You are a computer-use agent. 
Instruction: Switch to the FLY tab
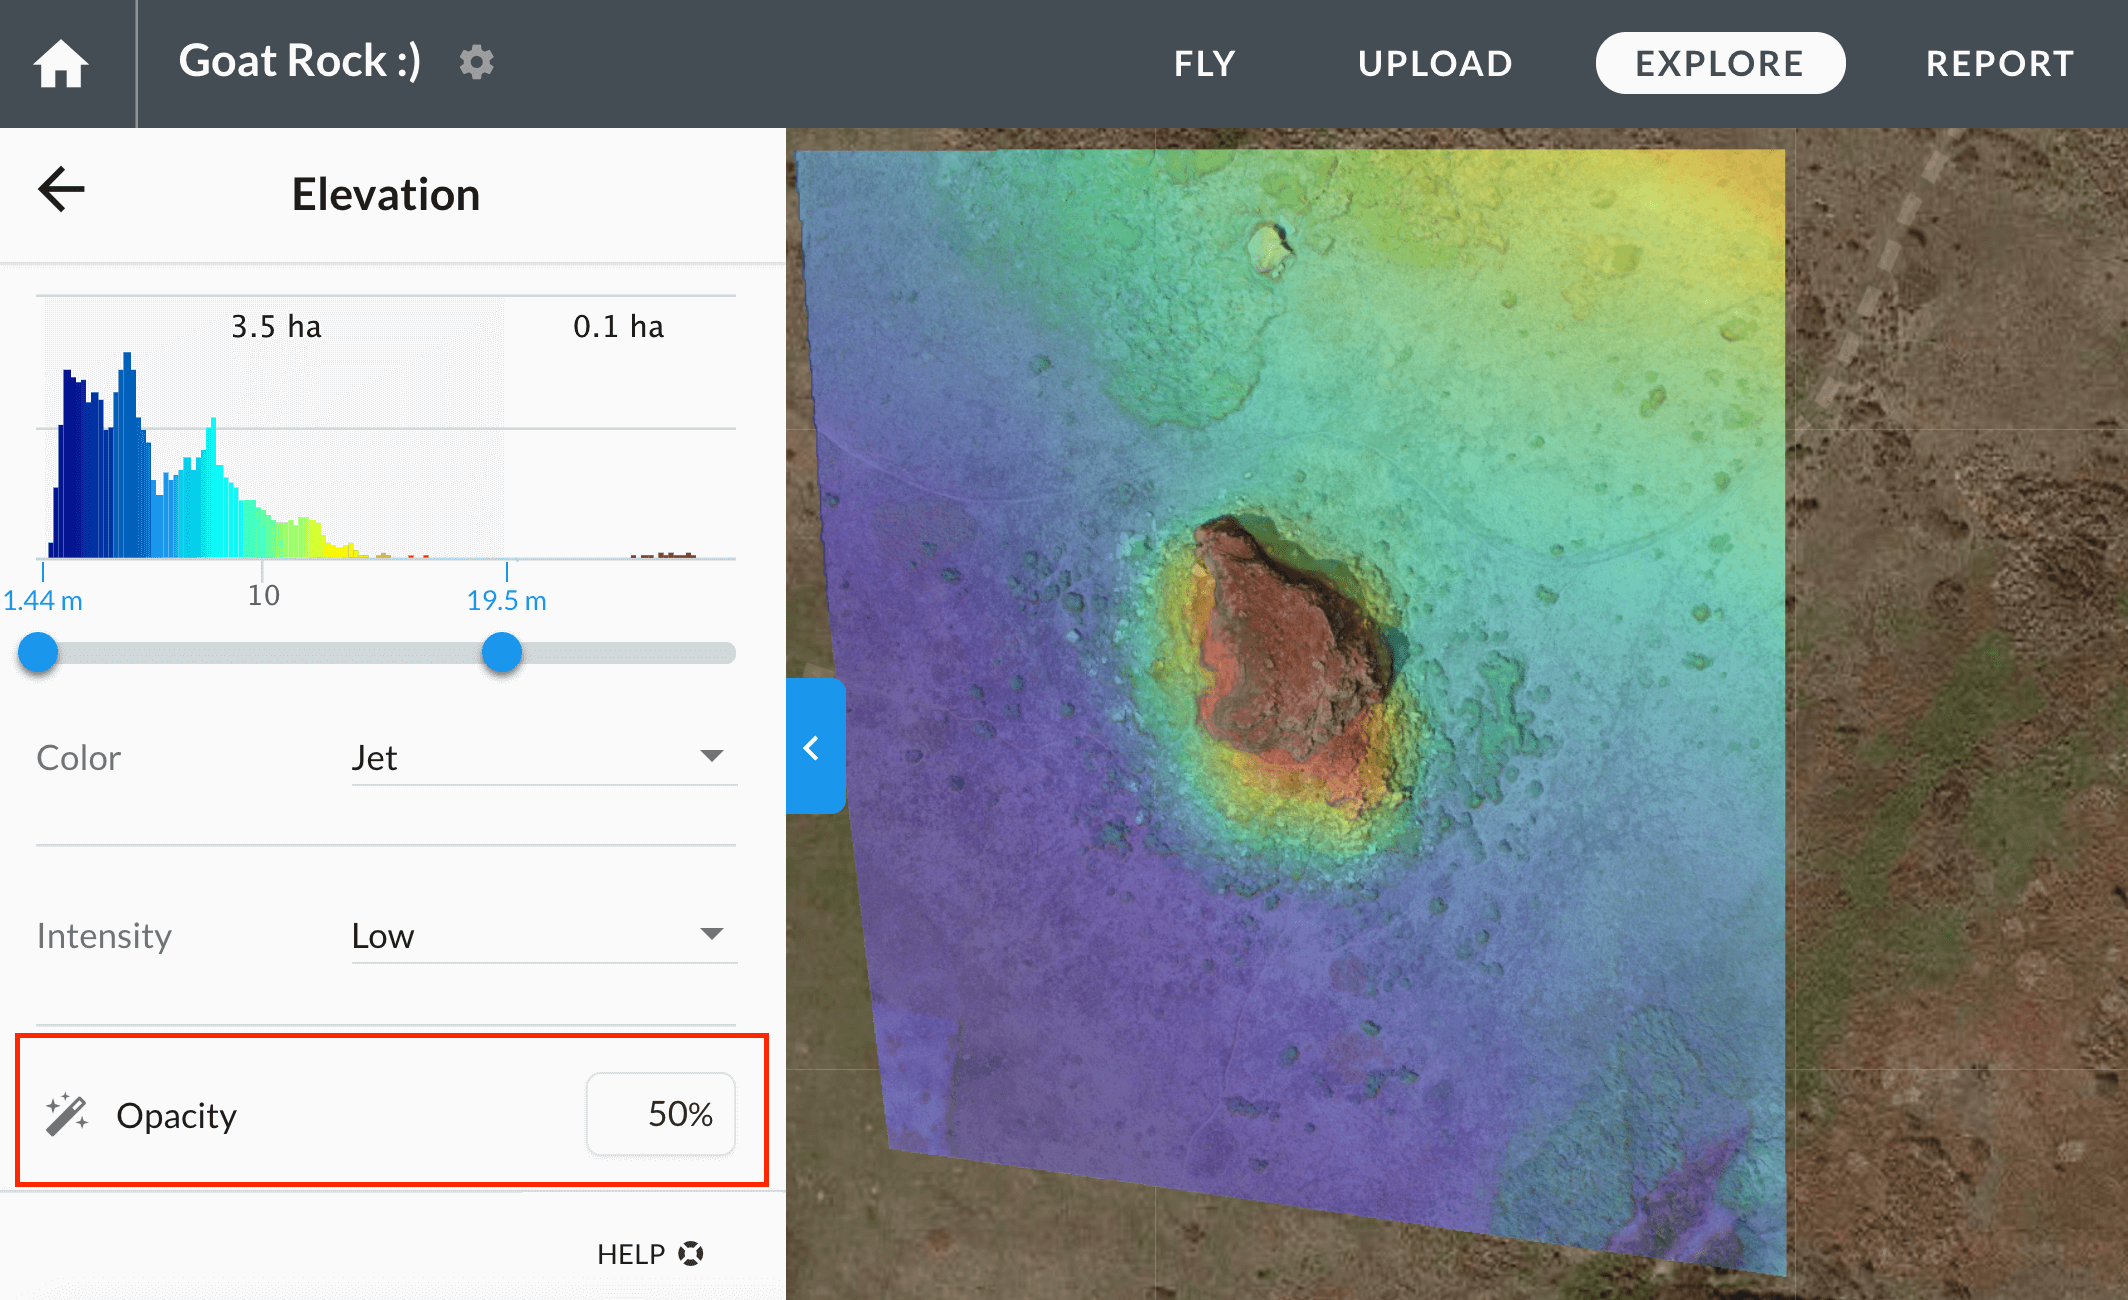point(1205,63)
